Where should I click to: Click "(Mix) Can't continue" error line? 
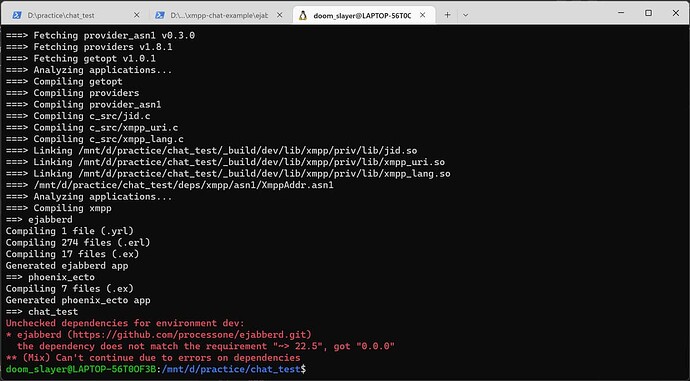pyautogui.click(x=153, y=357)
